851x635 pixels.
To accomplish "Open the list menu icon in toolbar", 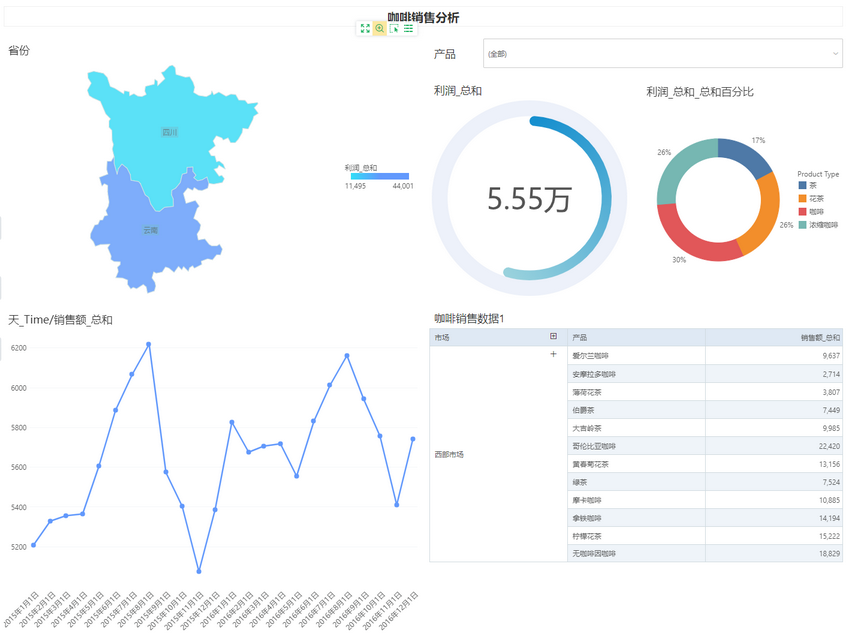I will click(x=409, y=29).
